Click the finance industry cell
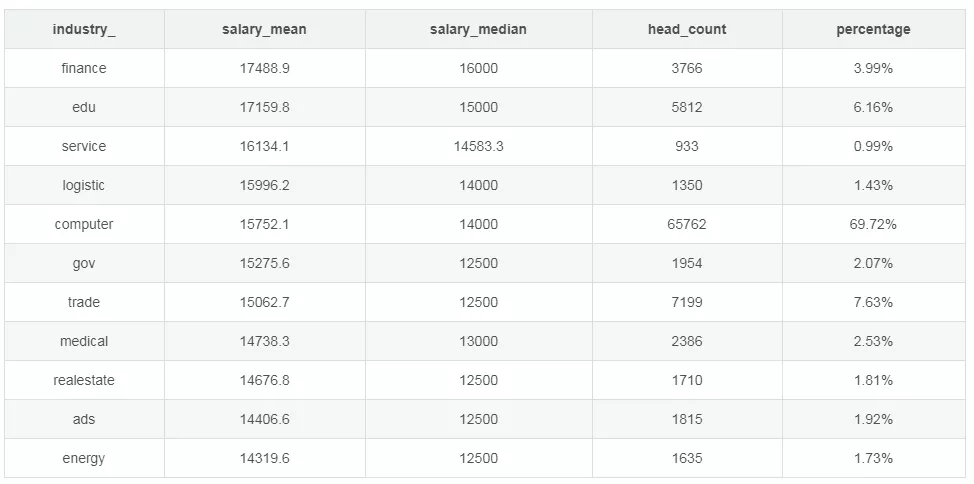Image resolution: width=974 pixels, height=484 pixels. tap(84, 68)
